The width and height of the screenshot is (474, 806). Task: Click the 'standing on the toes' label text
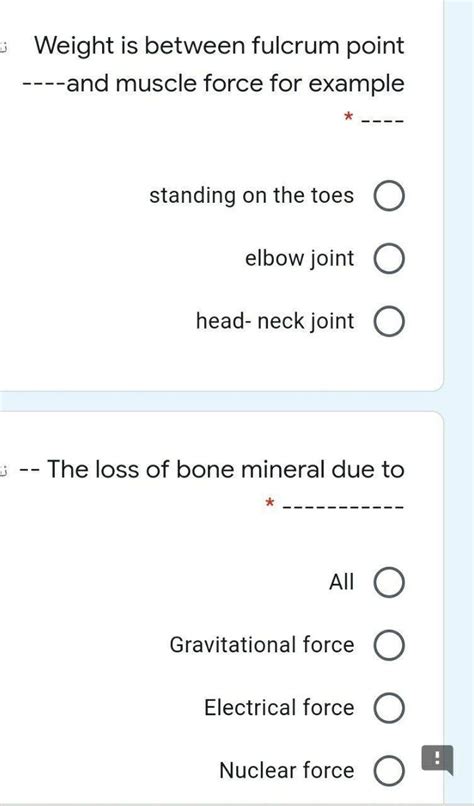[x=251, y=196]
